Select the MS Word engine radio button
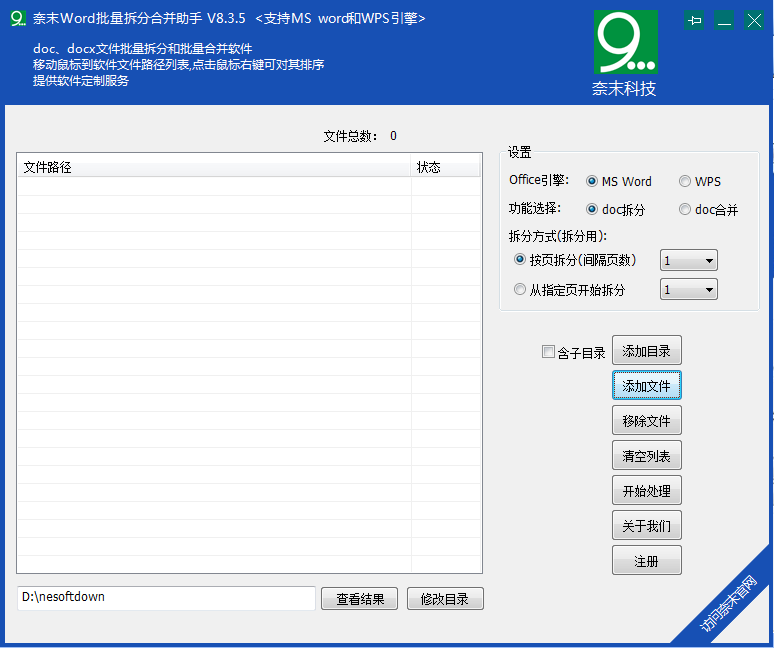Viewport: 774px width, 648px height. point(593,181)
